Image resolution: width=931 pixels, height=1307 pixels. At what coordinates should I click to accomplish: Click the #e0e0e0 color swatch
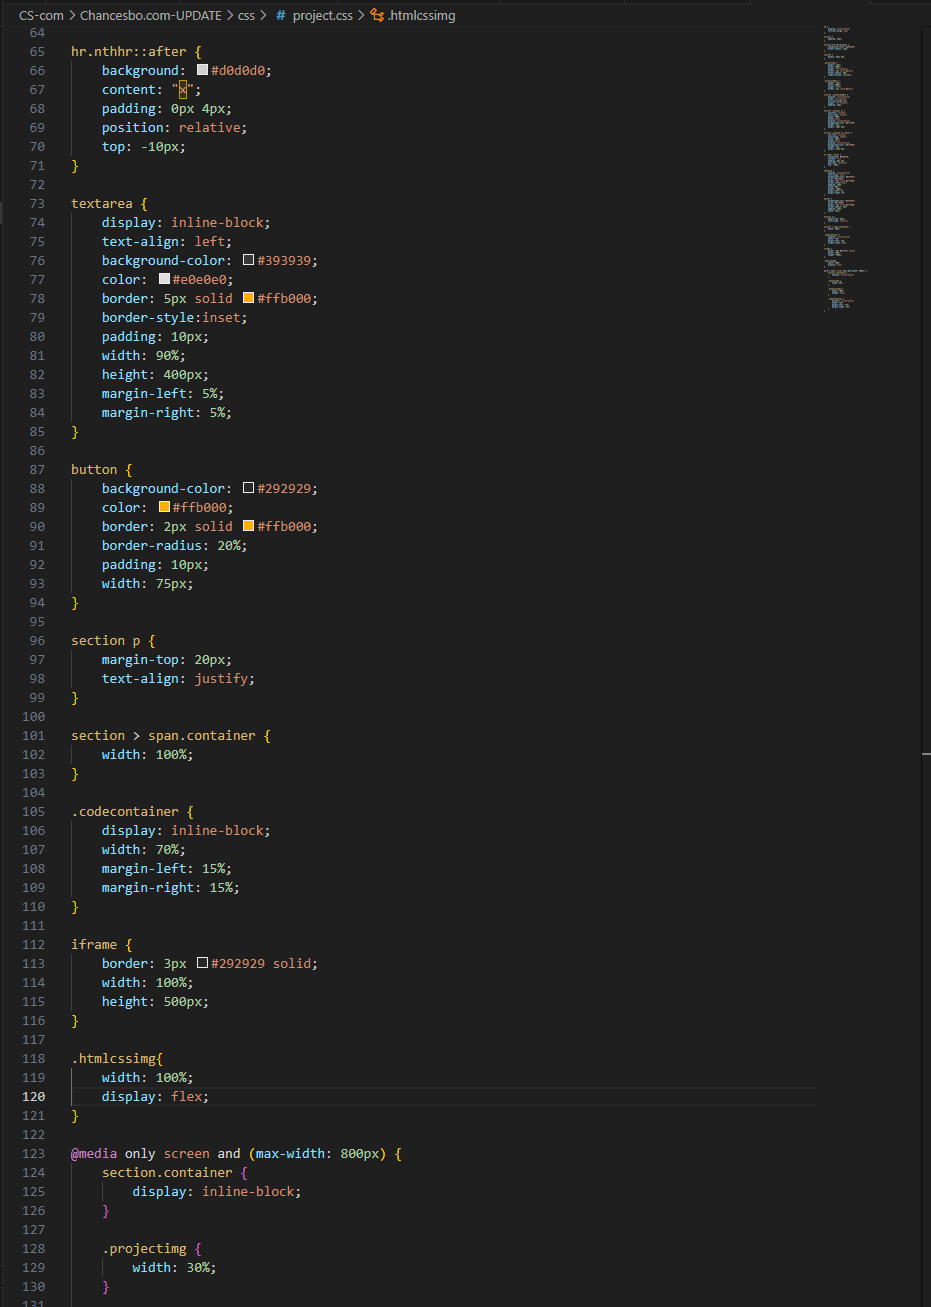coord(165,279)
